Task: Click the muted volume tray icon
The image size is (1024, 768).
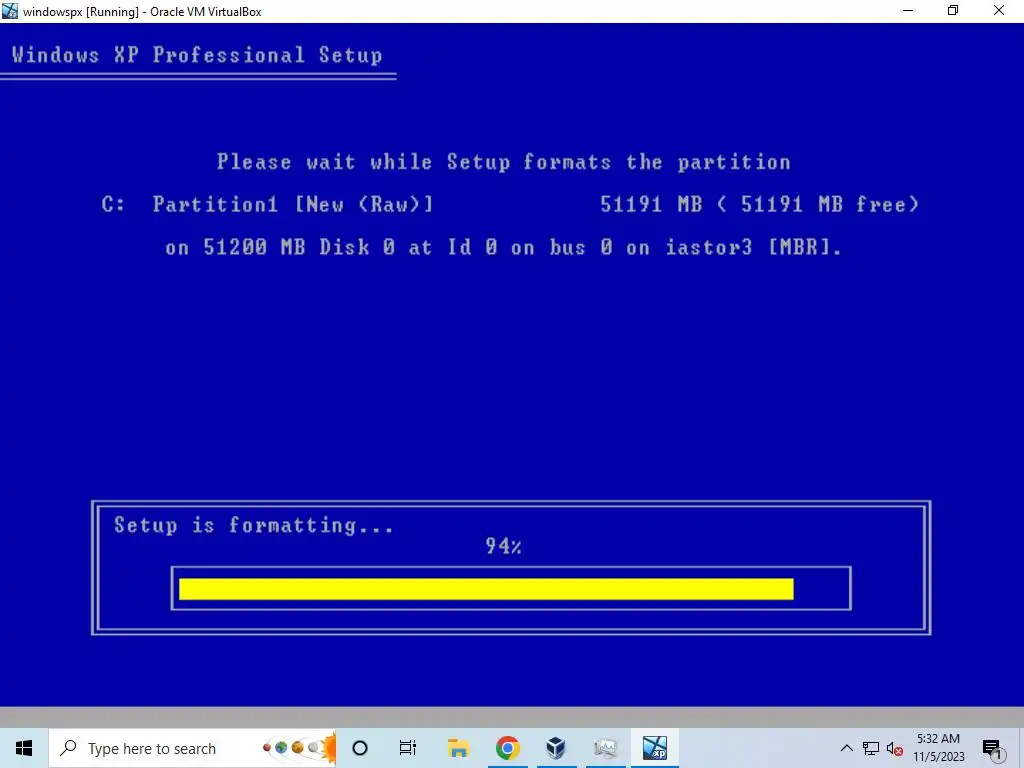Action: point(895,749)
